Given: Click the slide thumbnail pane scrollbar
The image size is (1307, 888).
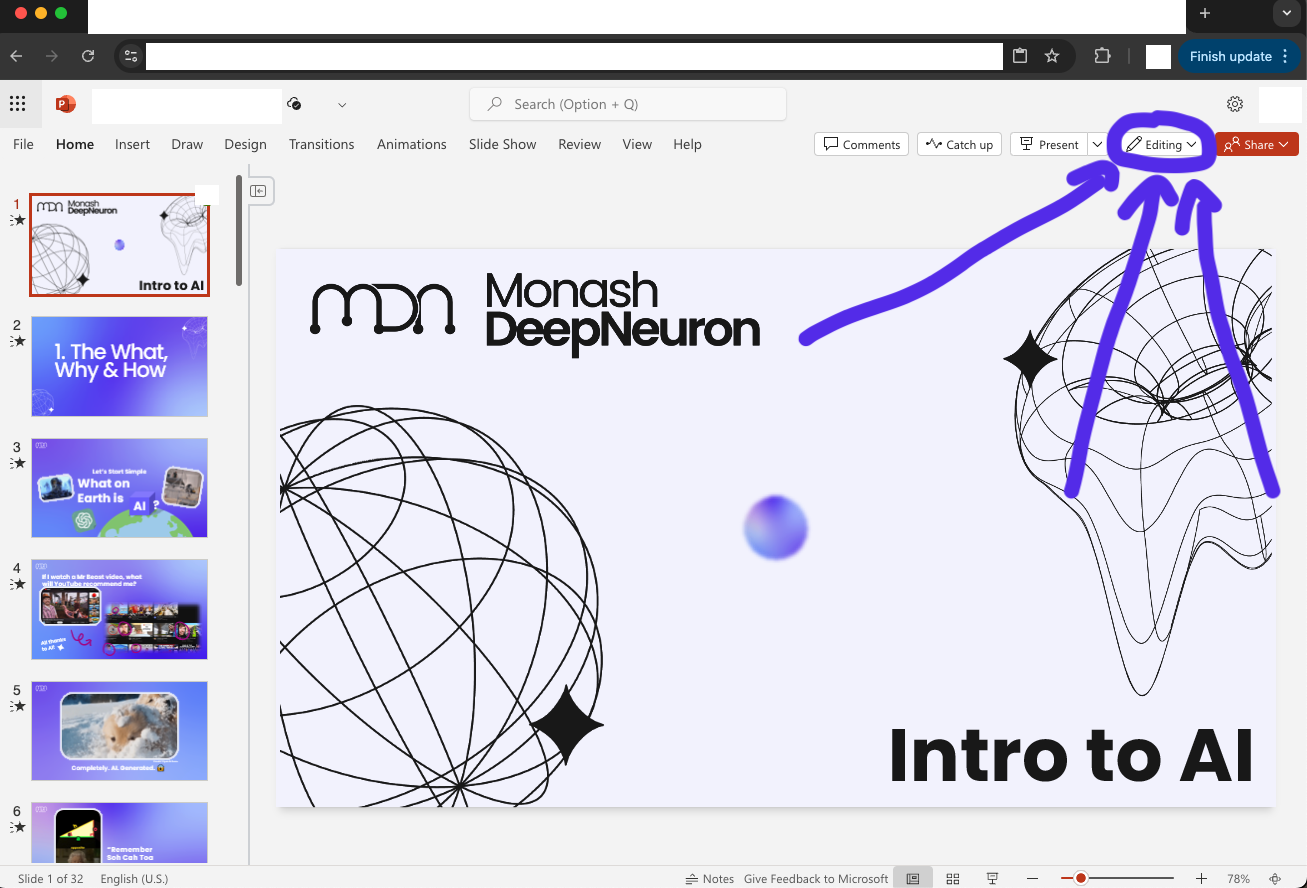Looking at the screenshot, I should point(238,230).
